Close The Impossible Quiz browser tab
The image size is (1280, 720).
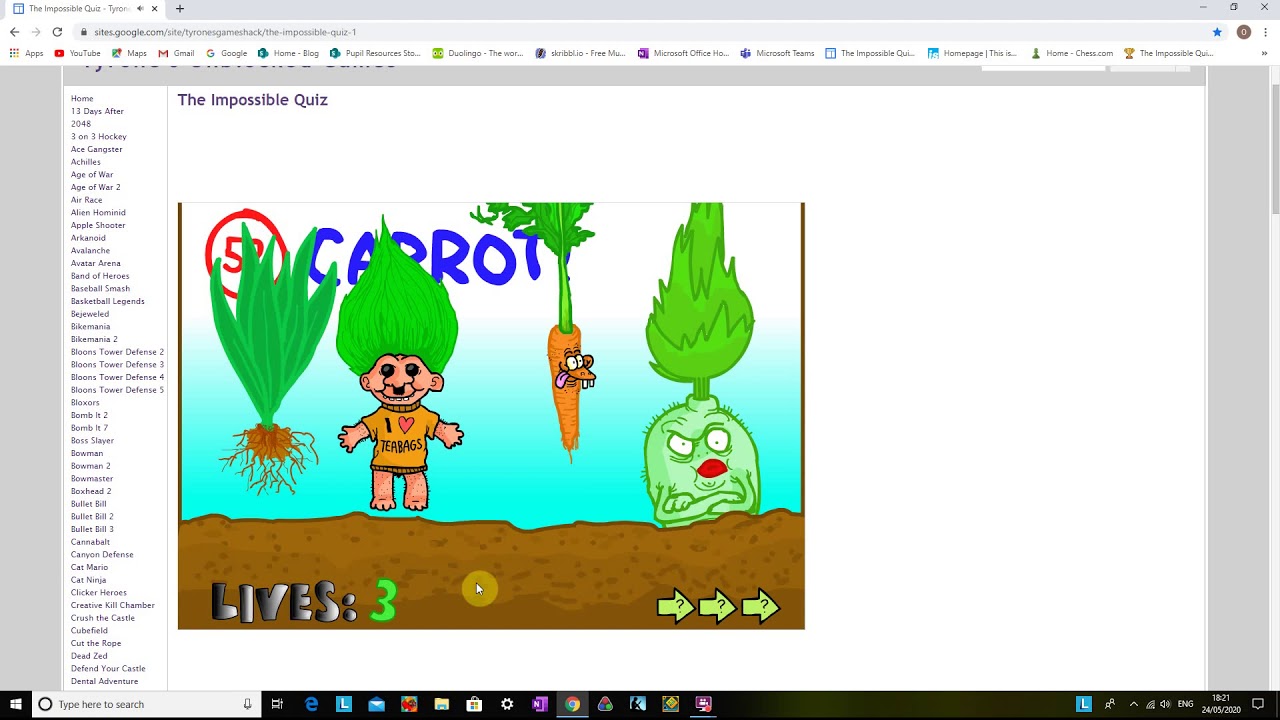tap(154, 8)
